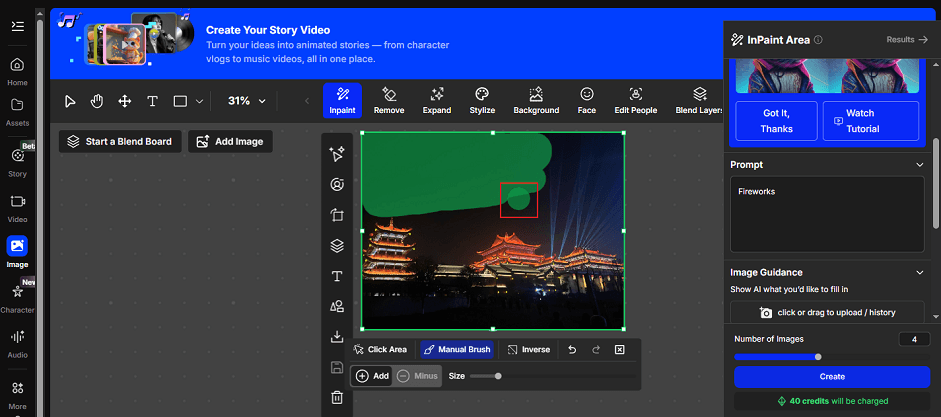Click Start a Blend Board button
Image resolution: width=941 pixels, height=417 pixels.
[120, 142]
